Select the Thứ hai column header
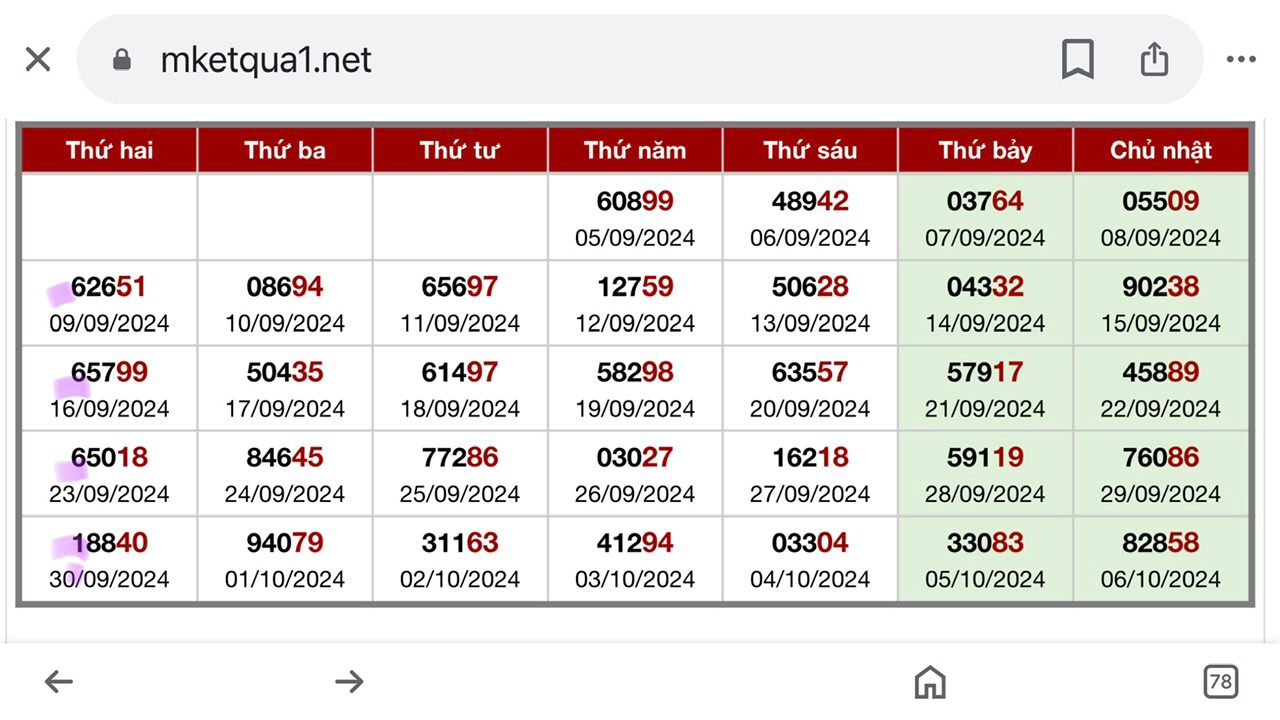Viewport: 1280px width, 720px height. pos(109,151)
